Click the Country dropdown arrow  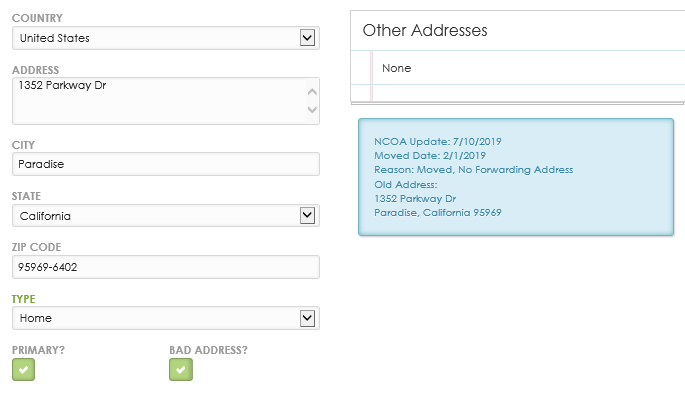pos(308,38)
